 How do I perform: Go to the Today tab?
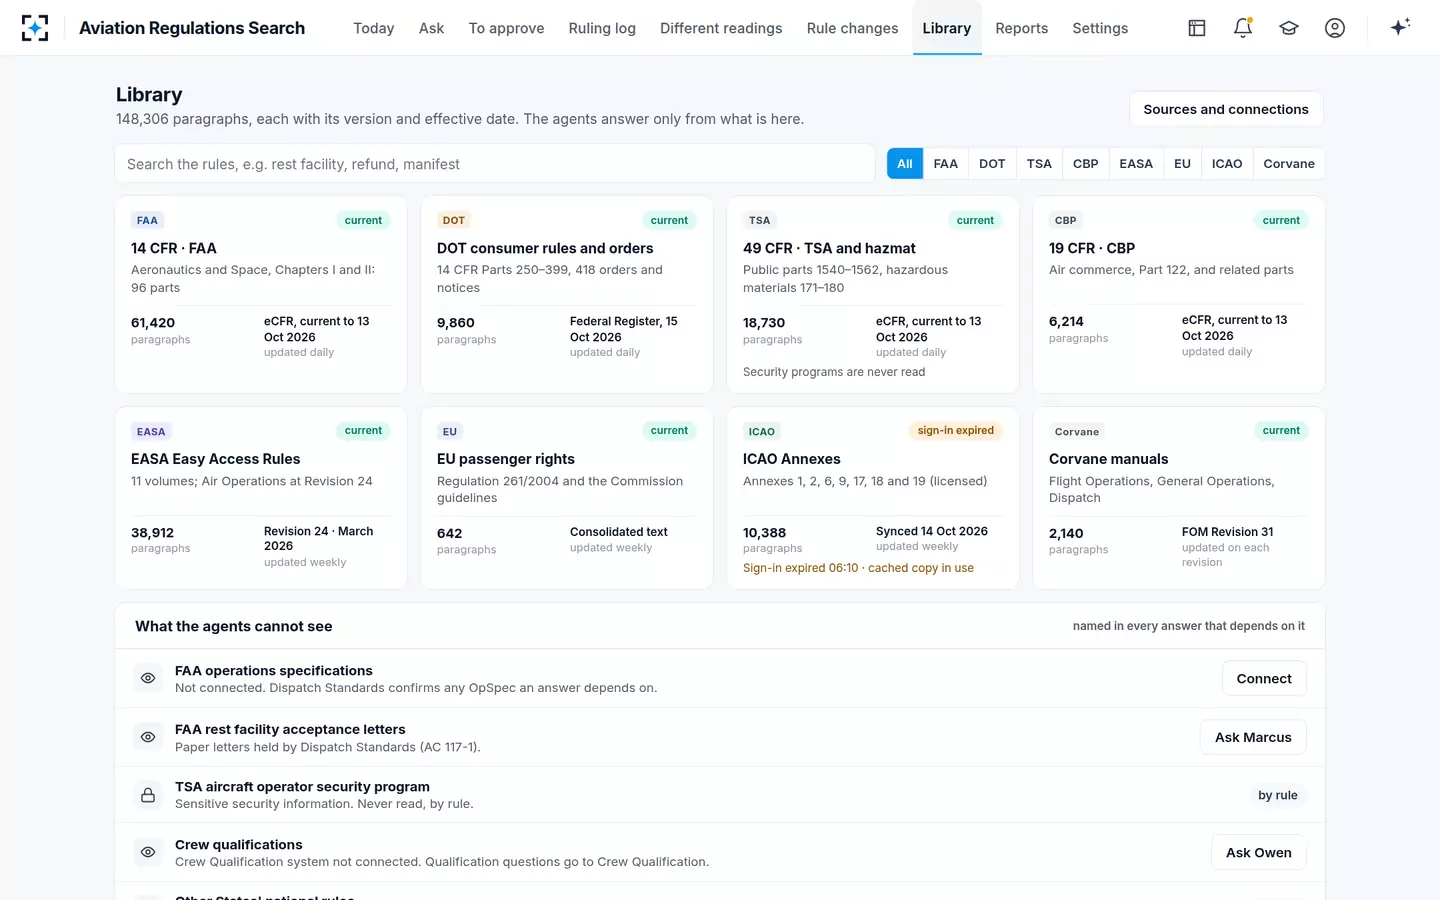(x=373, y=28)
